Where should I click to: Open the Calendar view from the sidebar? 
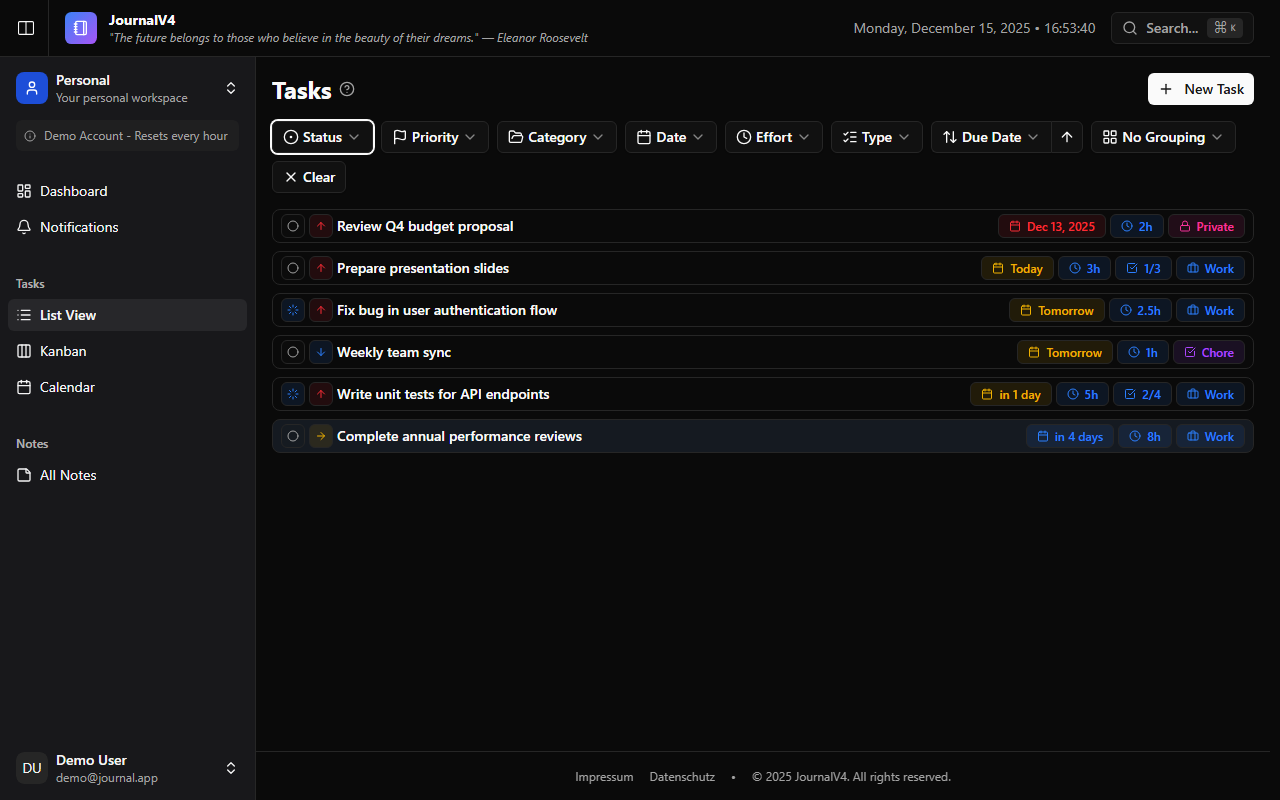[24, 387]
